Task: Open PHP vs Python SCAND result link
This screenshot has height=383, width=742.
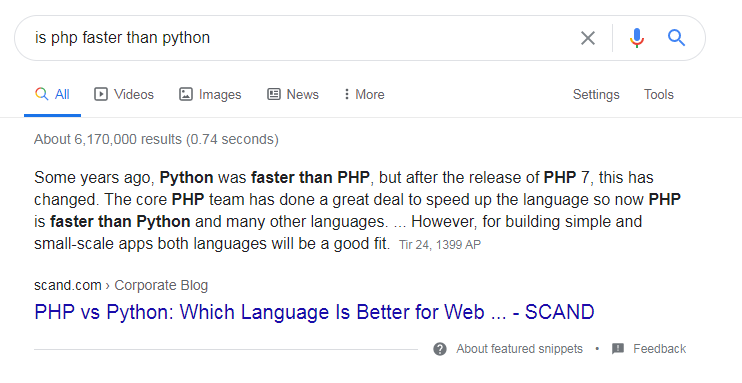Action: (314, 312)
